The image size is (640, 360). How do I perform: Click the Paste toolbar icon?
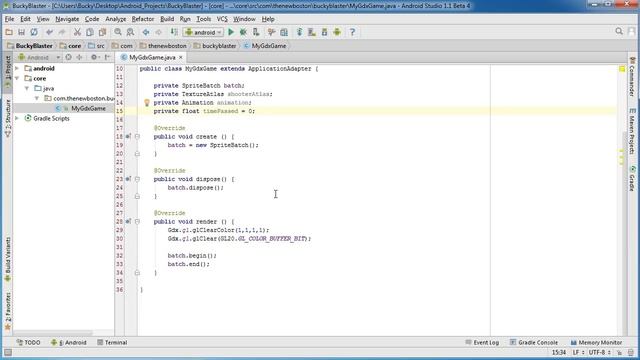click(x=102, y=32)
